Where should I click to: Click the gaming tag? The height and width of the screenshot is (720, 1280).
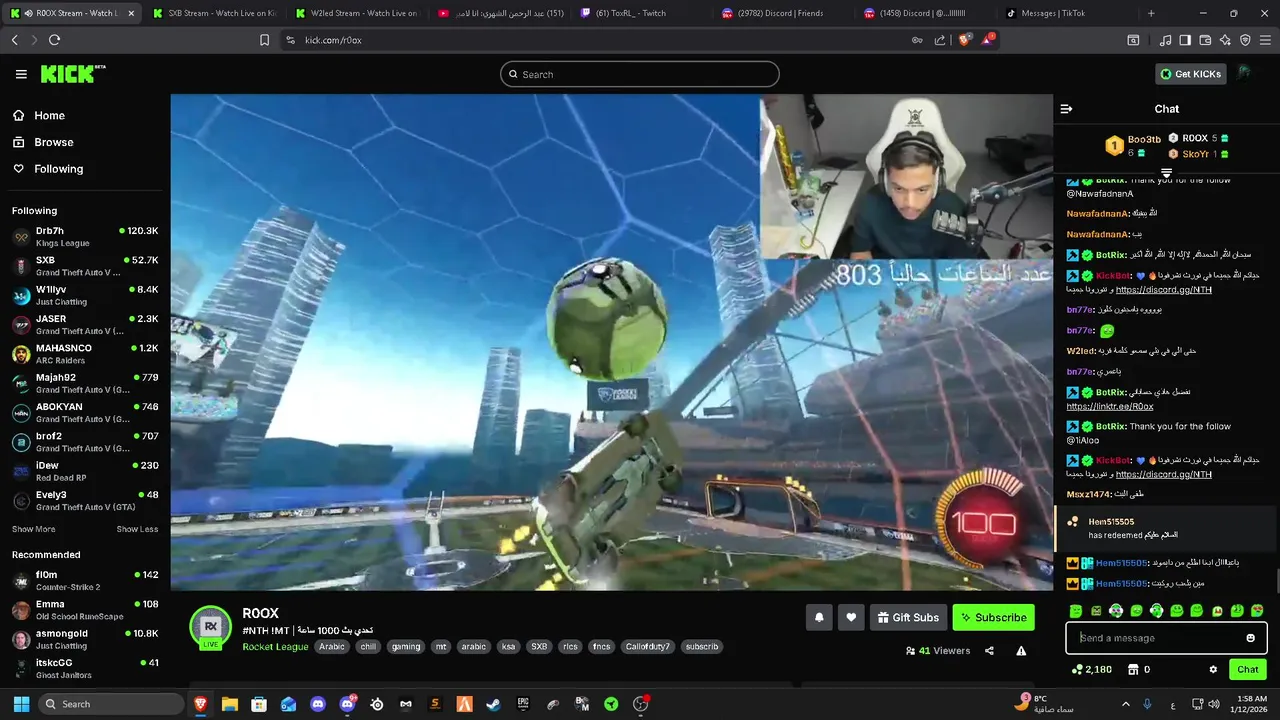406,647
